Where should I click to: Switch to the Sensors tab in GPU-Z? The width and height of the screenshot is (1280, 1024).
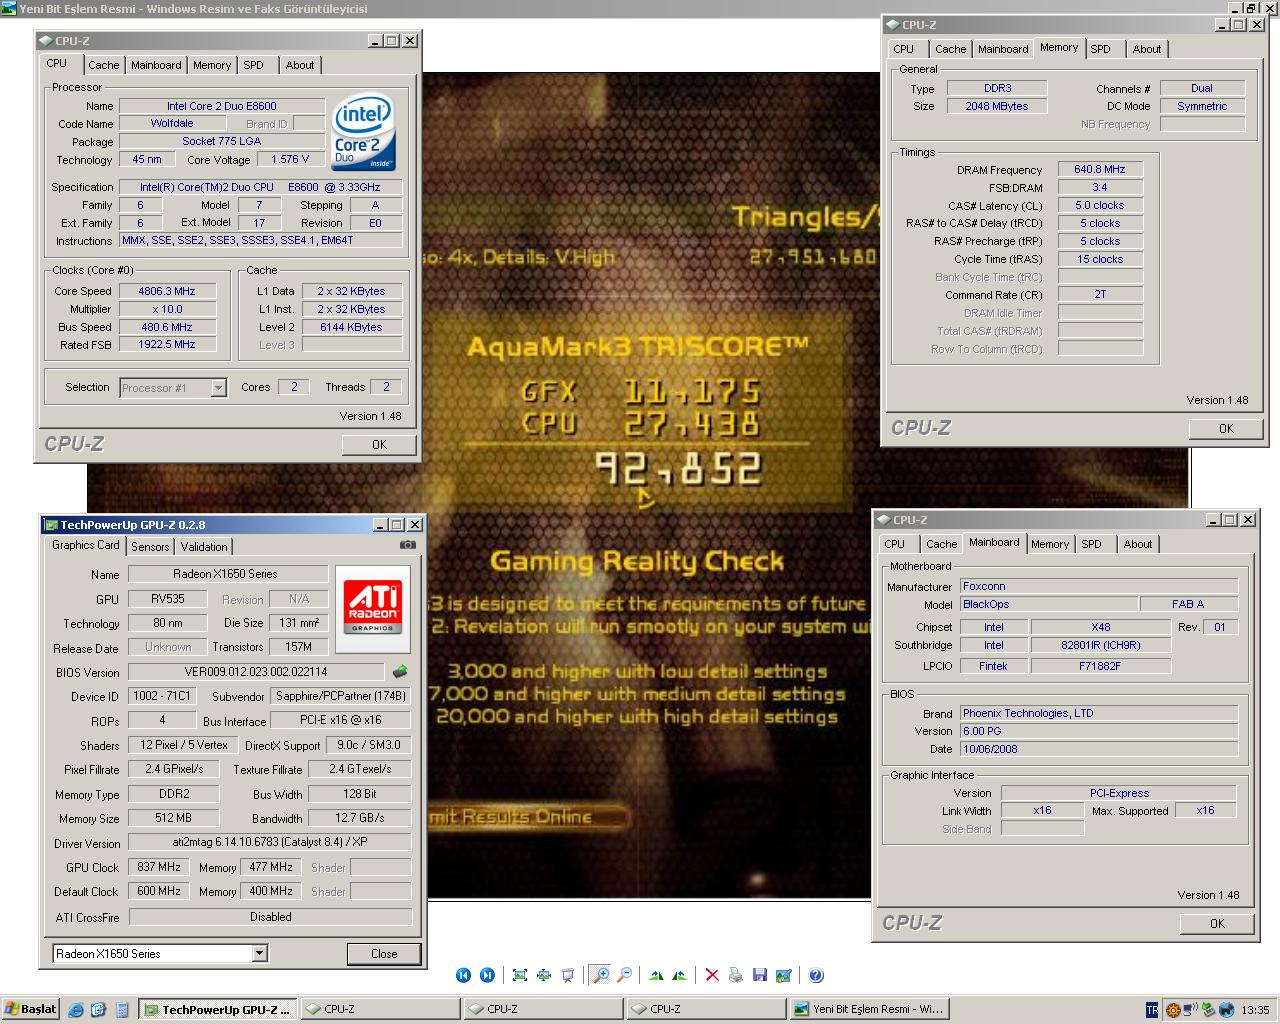click(150, 546)
